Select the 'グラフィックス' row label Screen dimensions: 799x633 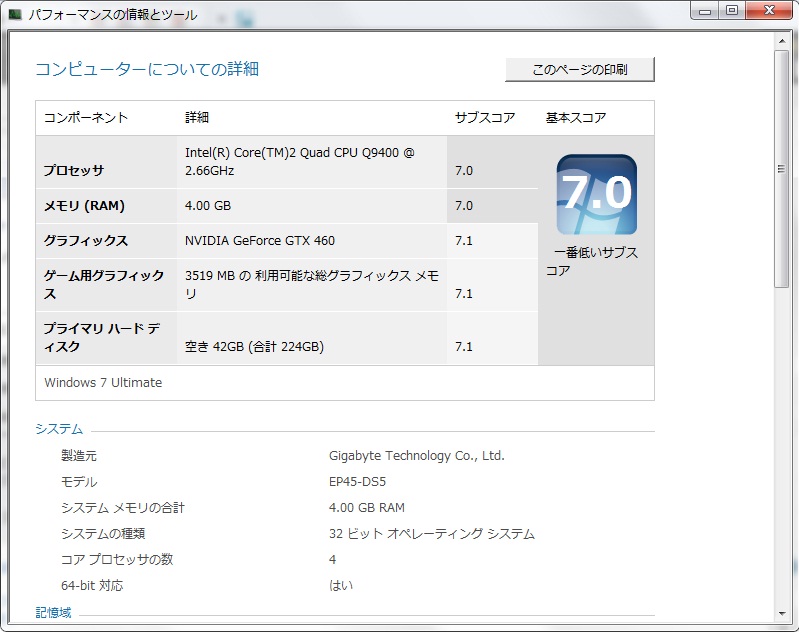coord(86,241)
